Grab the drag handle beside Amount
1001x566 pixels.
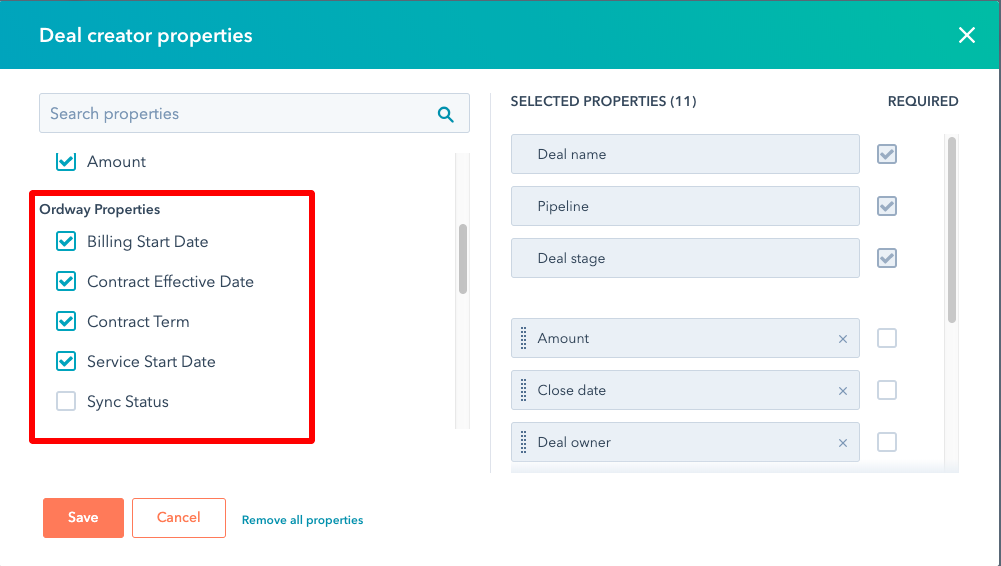point(523,338)
